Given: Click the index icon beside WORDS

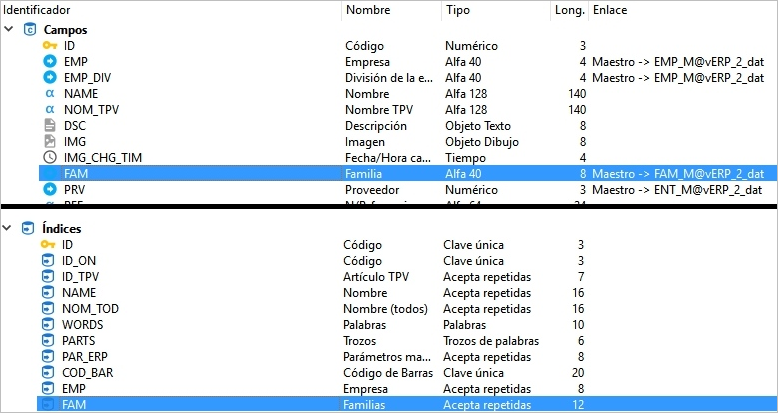Looking at the screenshot, I should click(x=49, y=325).
